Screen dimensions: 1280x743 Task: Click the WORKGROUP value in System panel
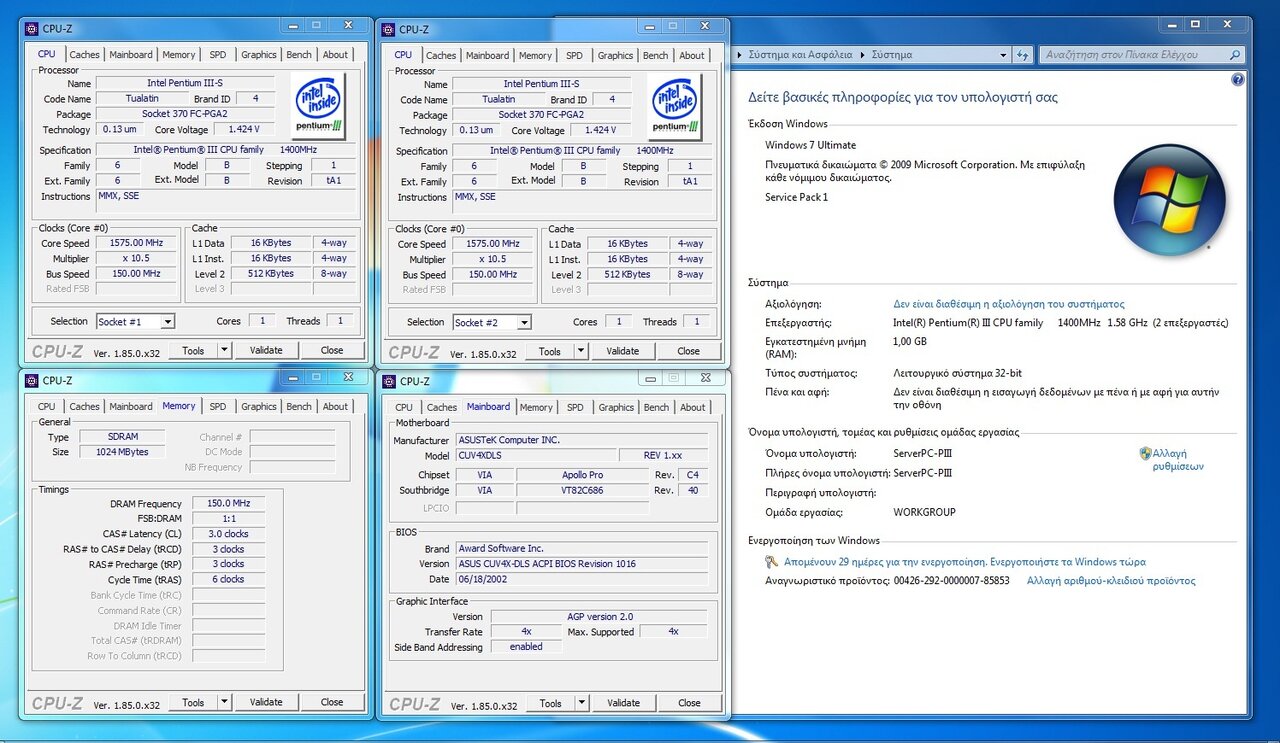pos(924,512)
